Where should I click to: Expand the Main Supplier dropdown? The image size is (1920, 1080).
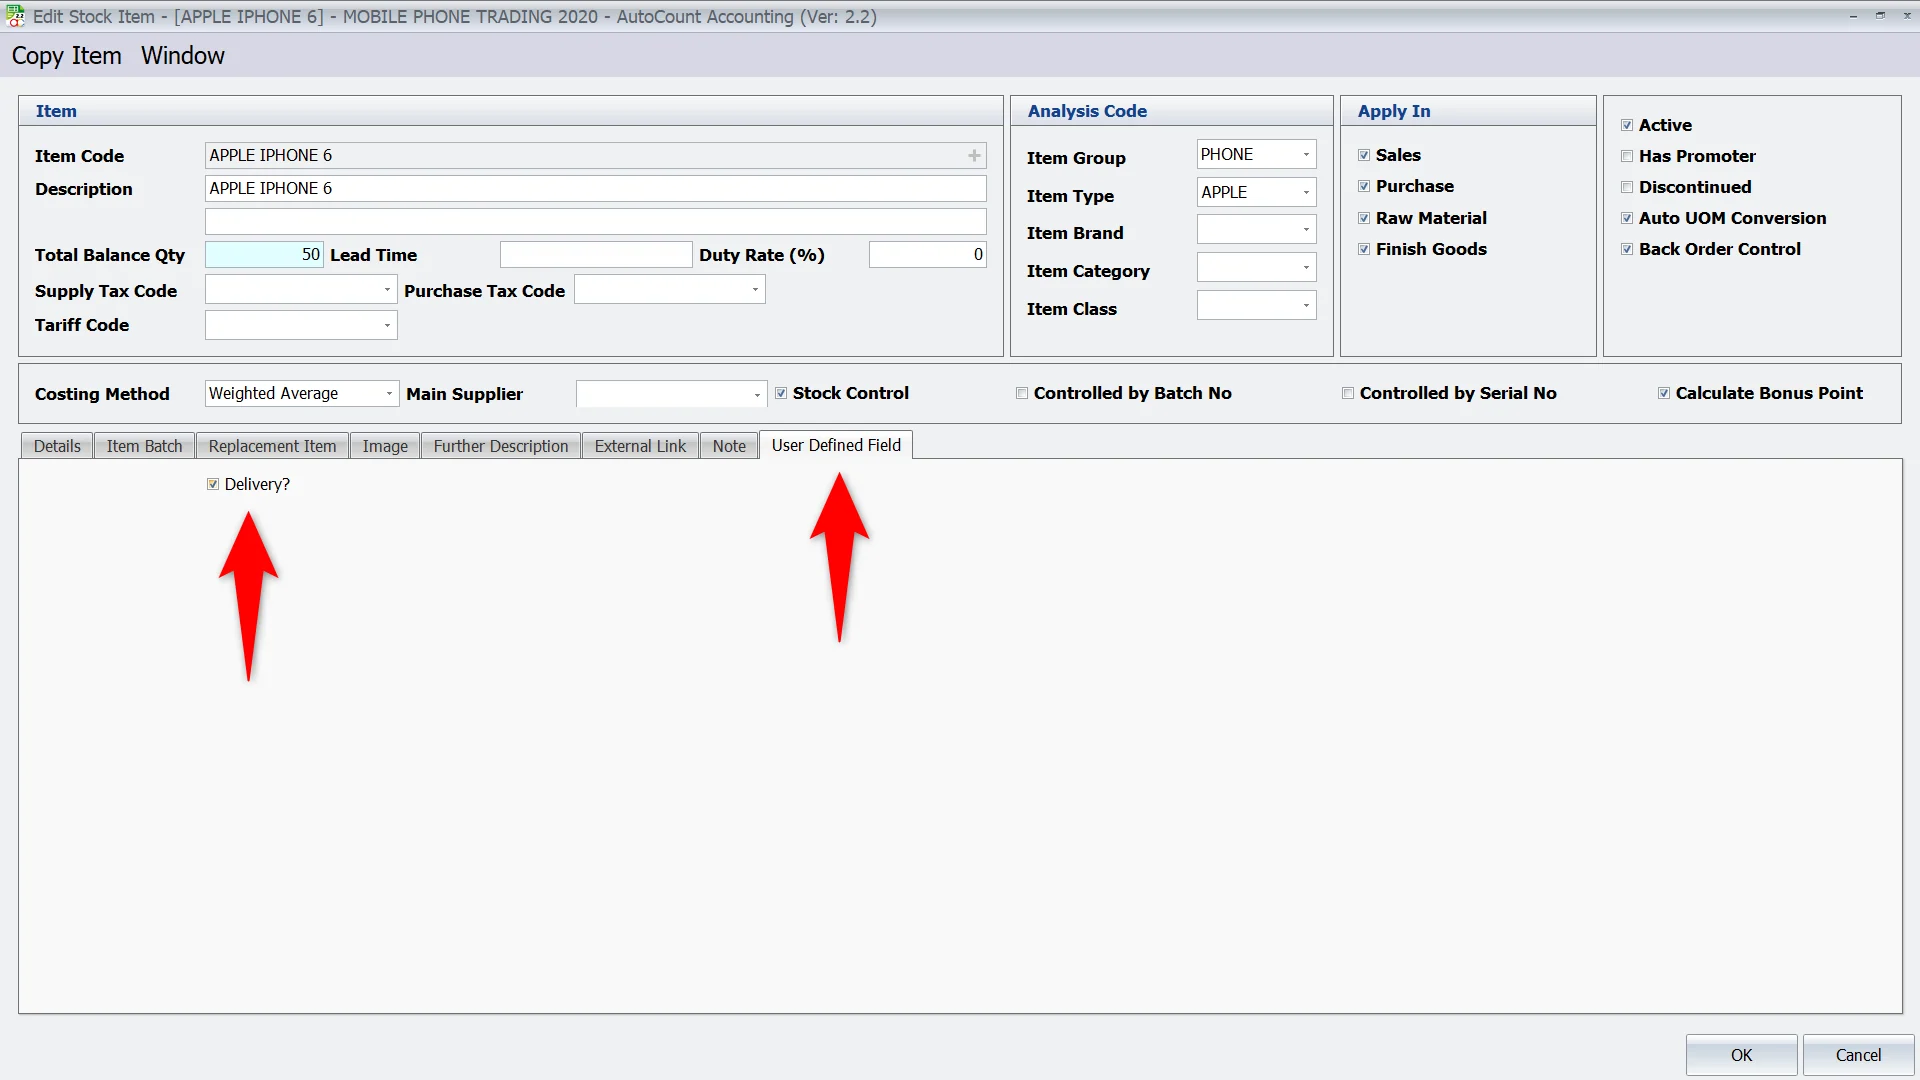[x=757, y=394]
